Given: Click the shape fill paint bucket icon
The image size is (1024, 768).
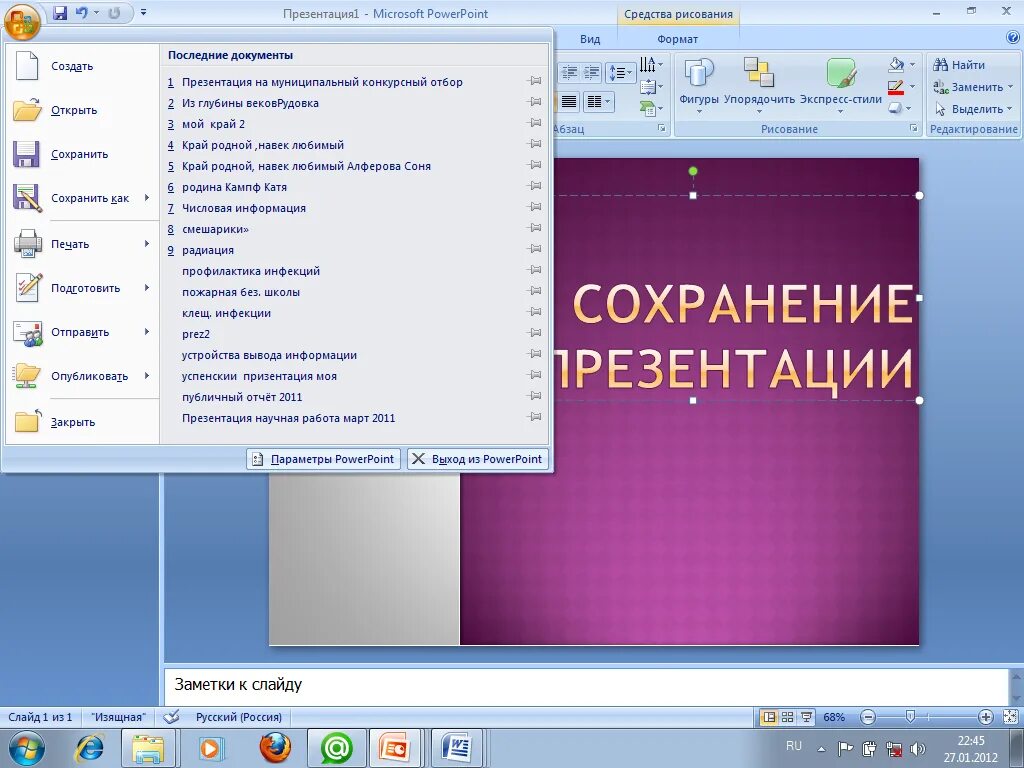Looking at the screenshot, I should 896,65.
